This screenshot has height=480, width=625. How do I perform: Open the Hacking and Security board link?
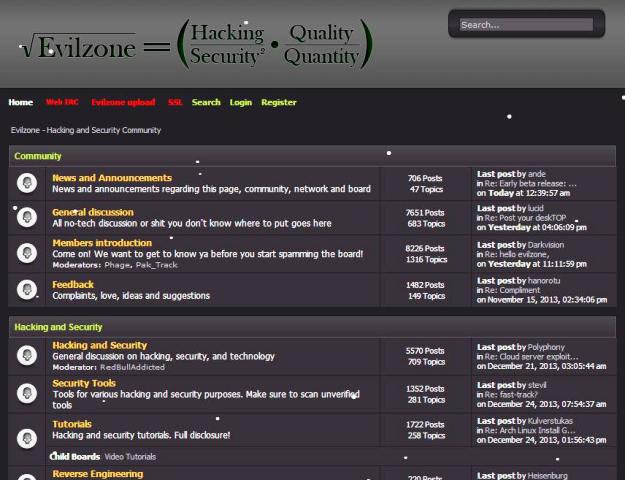pos(100,345)
